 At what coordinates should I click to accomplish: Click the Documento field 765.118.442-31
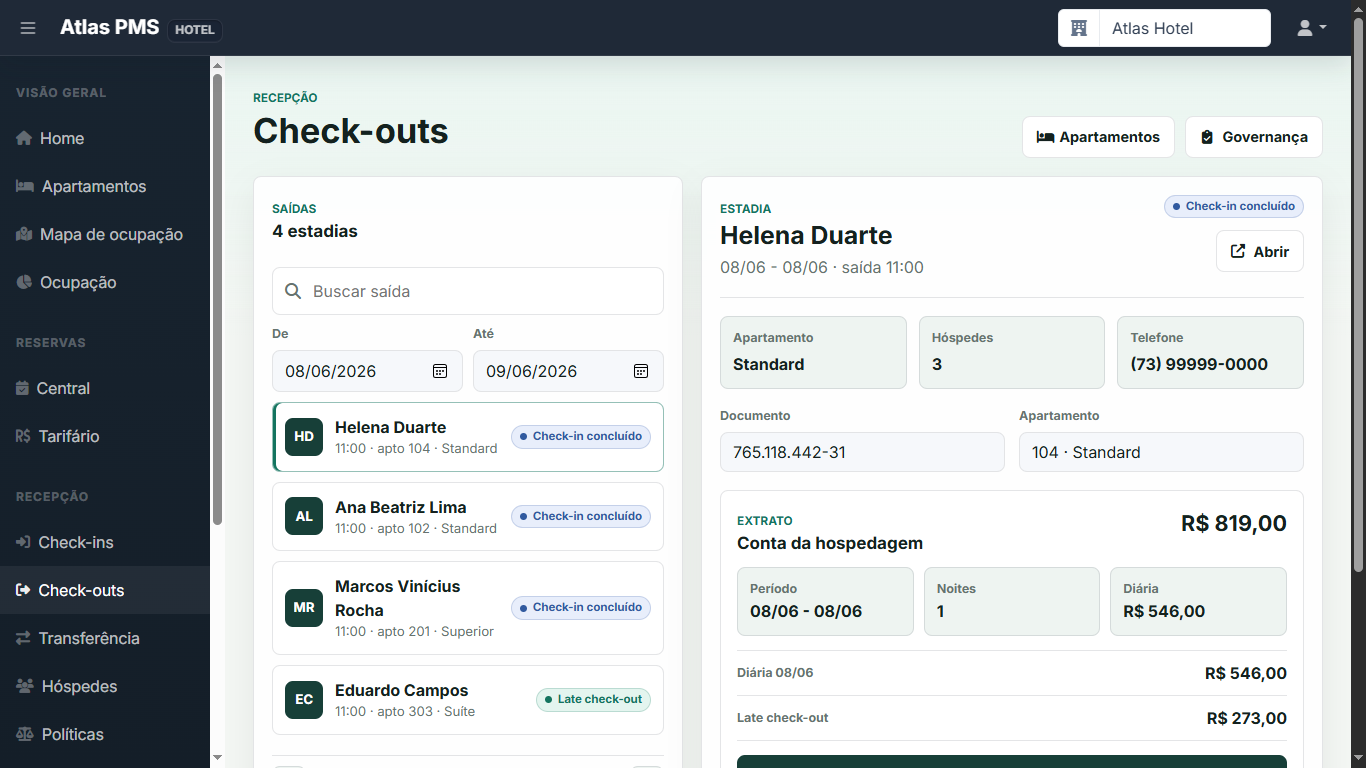point(862,452)
